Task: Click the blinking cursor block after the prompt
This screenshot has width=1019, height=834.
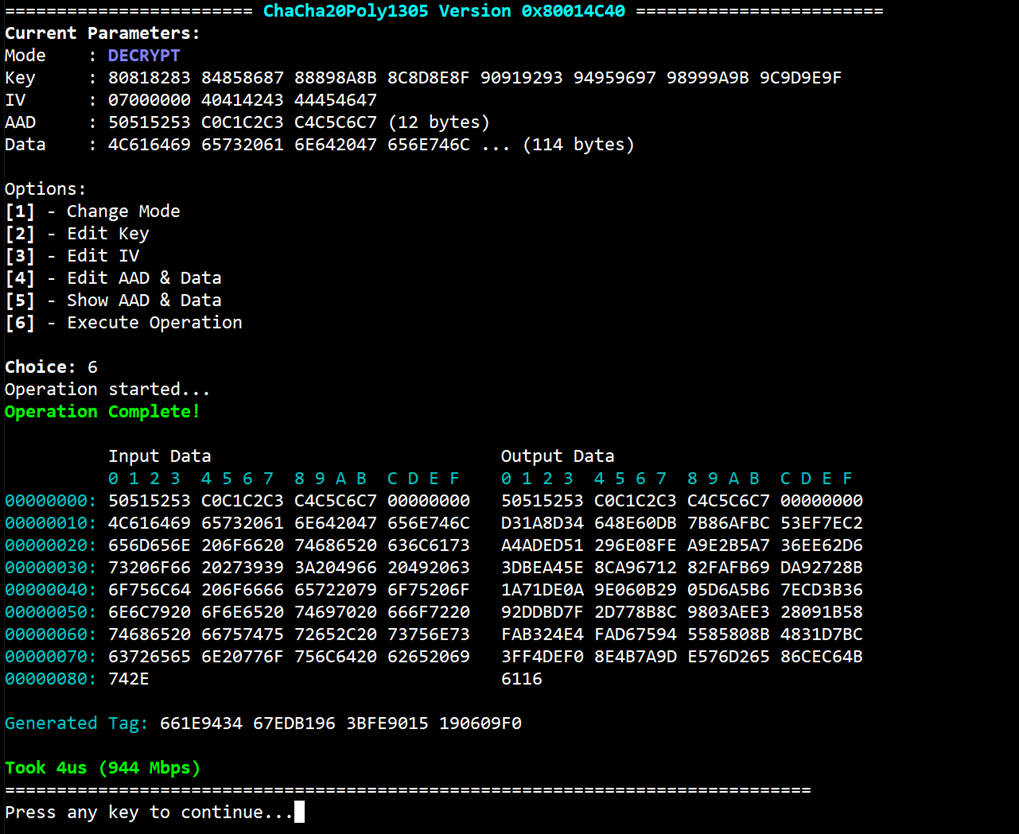Action: coord(300,812)
